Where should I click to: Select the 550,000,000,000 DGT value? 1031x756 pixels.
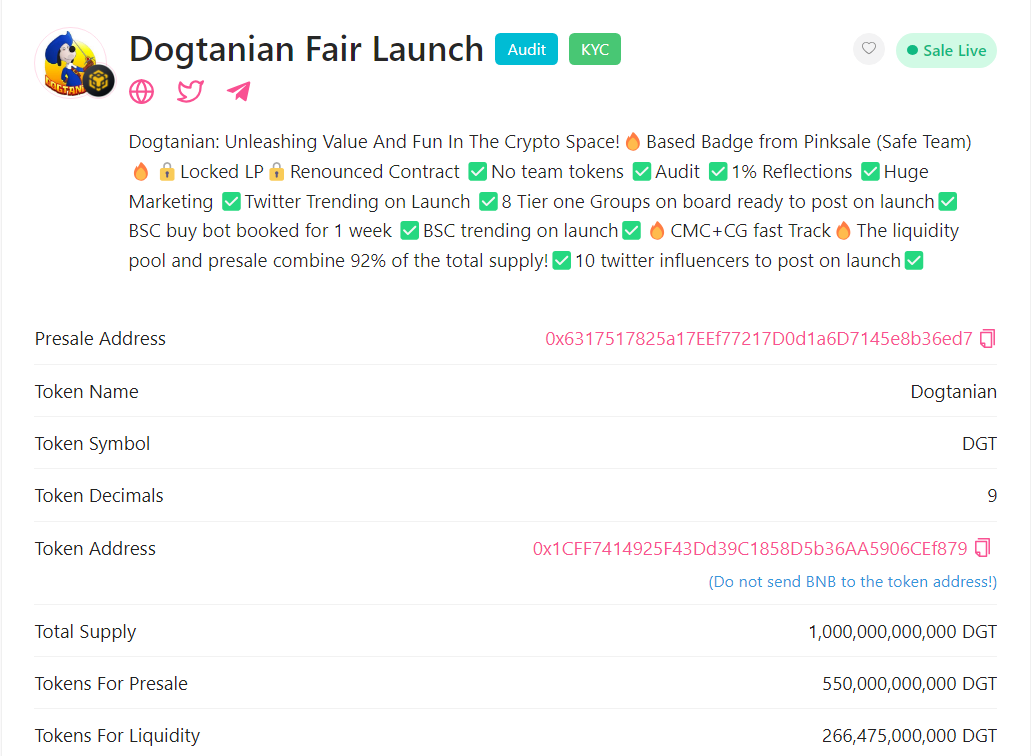click(909, 684)
